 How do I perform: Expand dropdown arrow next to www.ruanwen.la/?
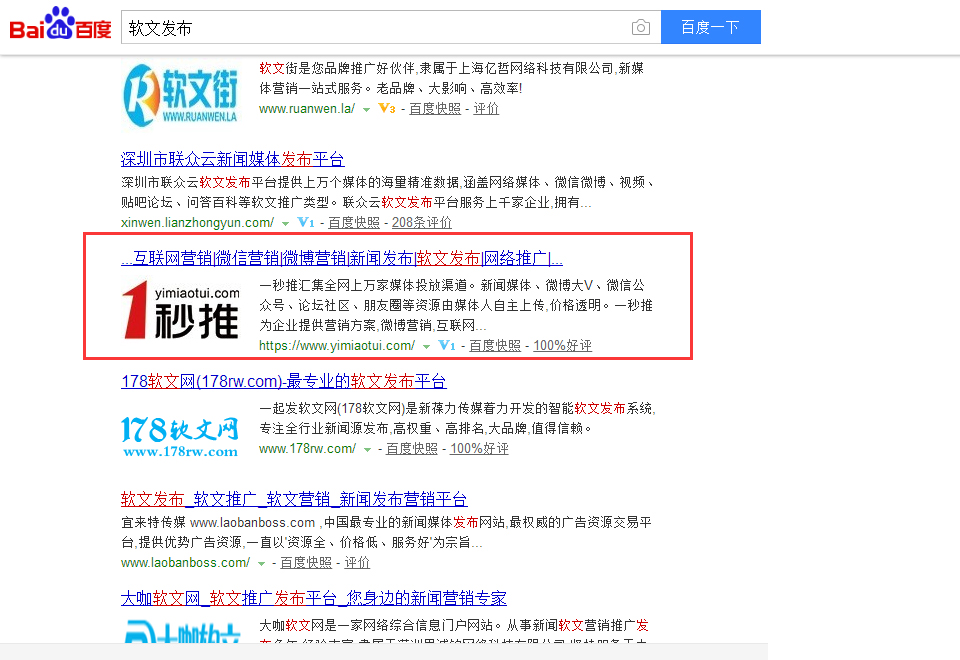point(366,110)
